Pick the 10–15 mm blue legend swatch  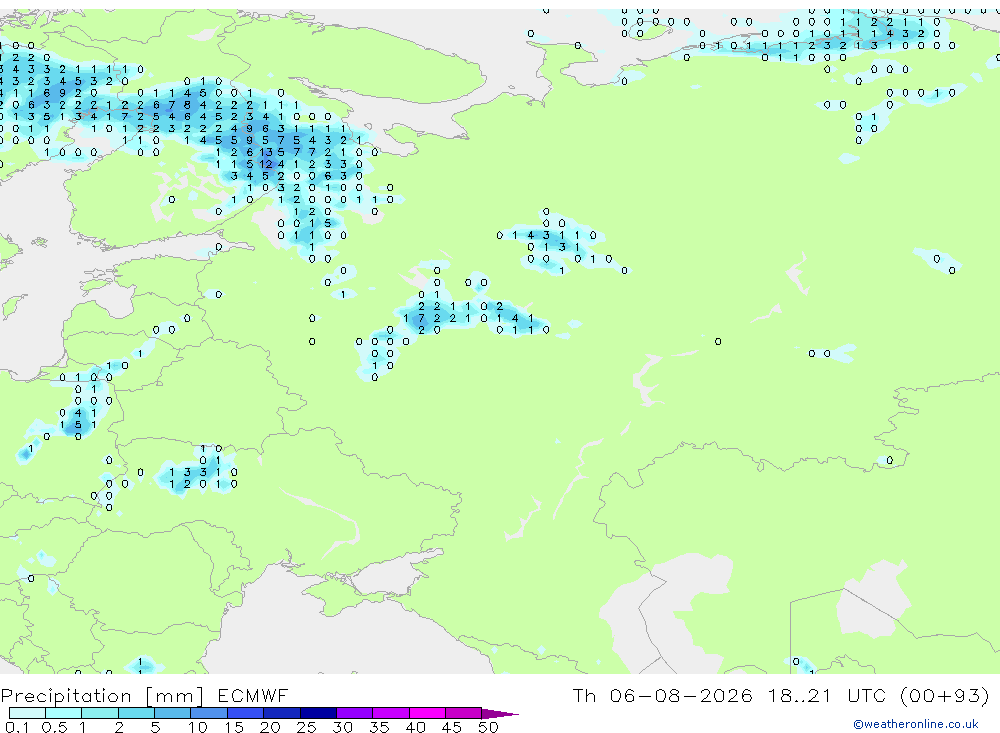coord(209,713)
